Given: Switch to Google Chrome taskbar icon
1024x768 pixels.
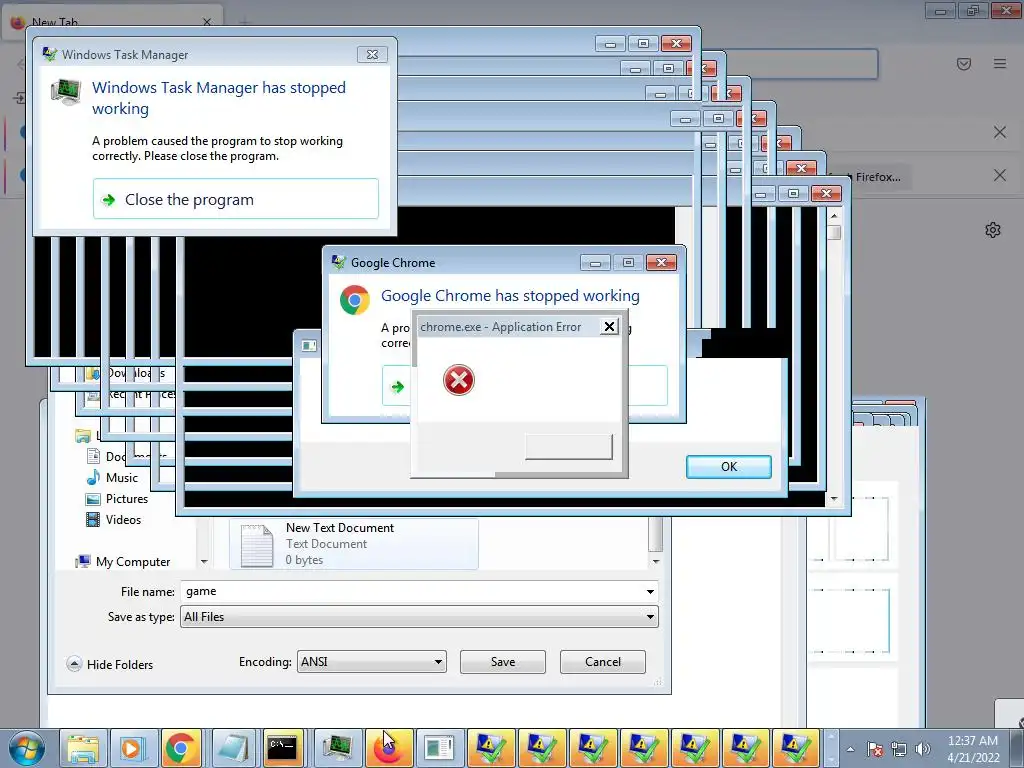Looking at the screenshot, I should 182,748.
